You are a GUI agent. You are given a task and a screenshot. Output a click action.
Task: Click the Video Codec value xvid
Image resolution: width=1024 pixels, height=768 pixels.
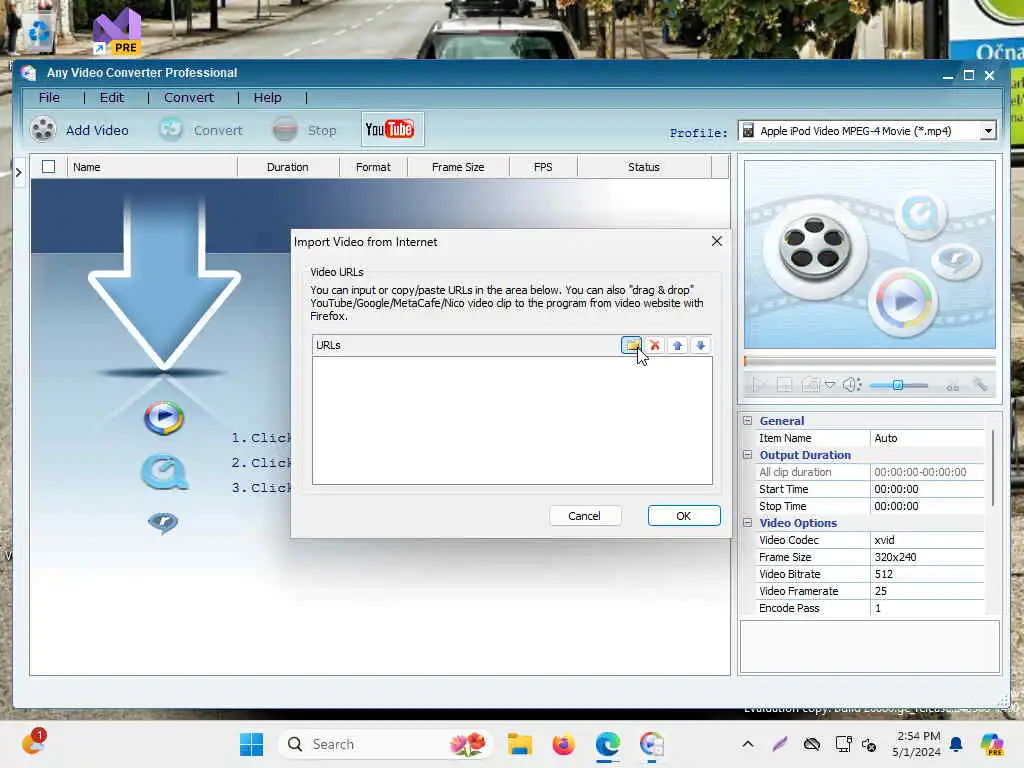click(x=927, y=540)
